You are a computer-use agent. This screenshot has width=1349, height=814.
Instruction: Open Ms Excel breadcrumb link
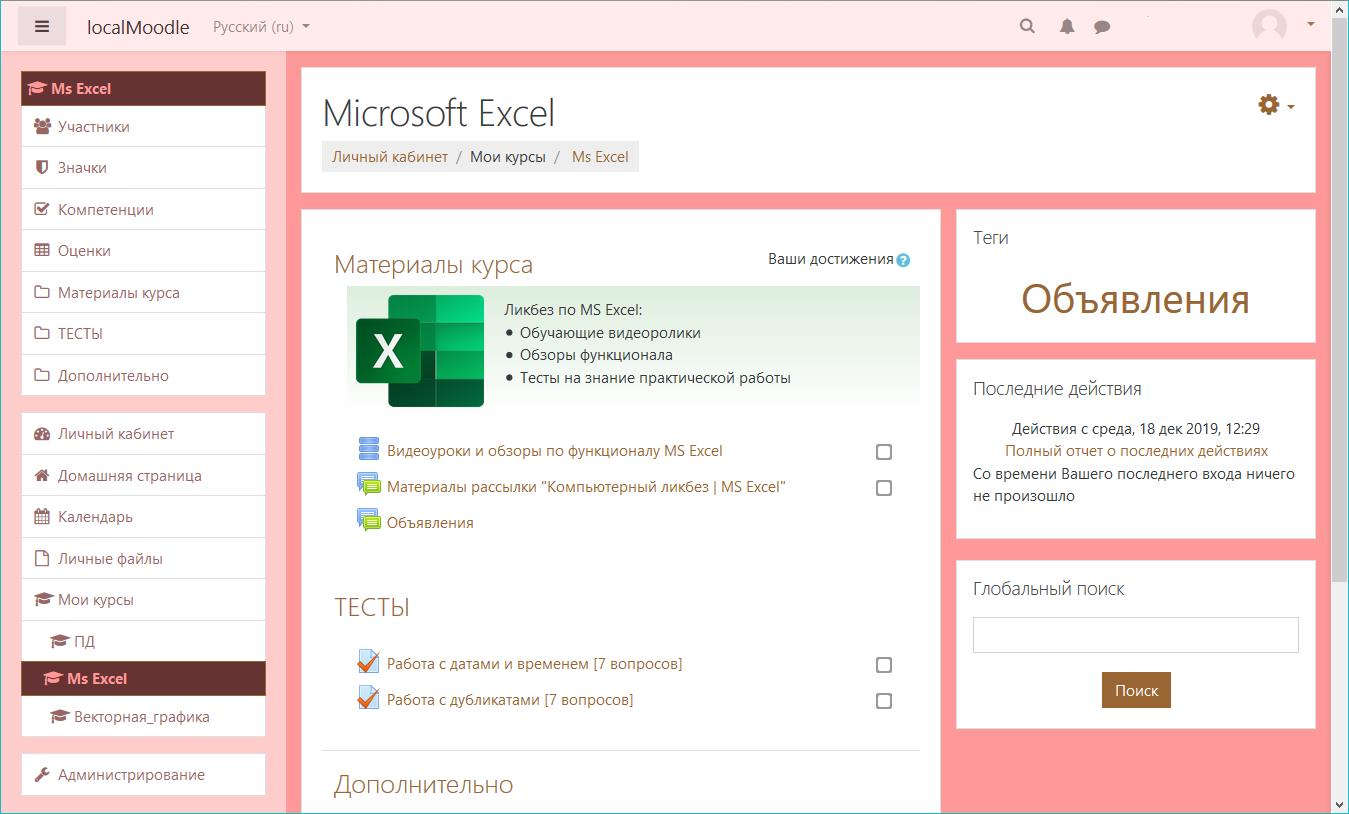600,157
